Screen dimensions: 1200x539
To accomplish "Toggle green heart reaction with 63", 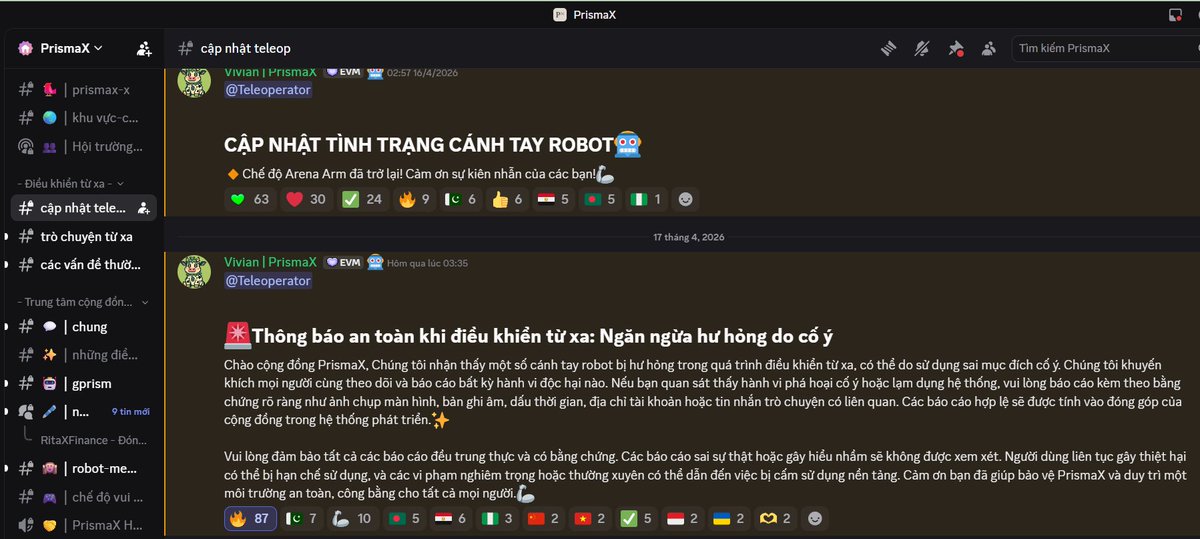I will pyautogui.click(x=249, y=199).
